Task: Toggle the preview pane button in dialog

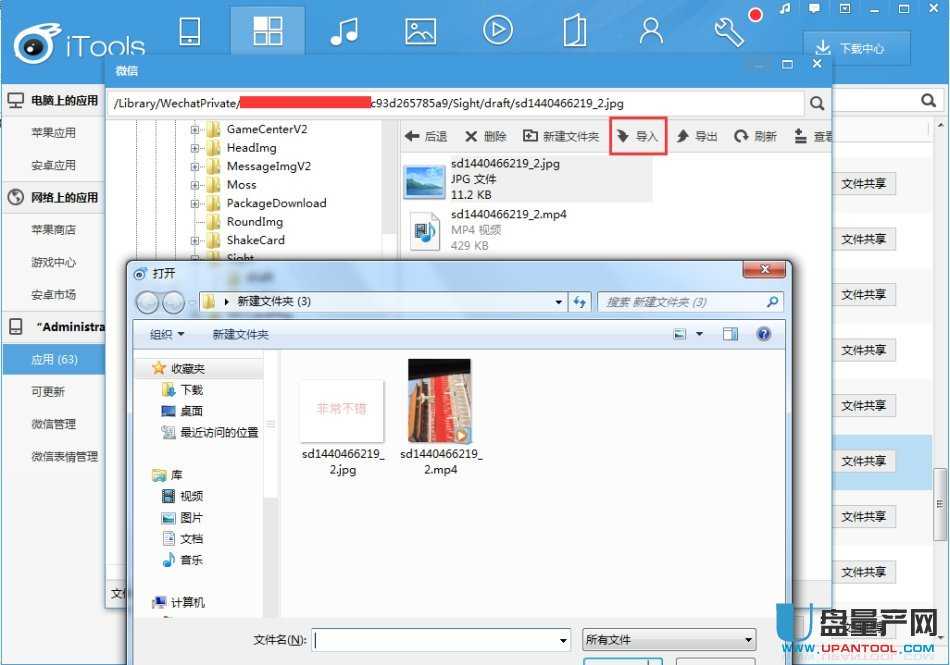Action: (731, 334)
